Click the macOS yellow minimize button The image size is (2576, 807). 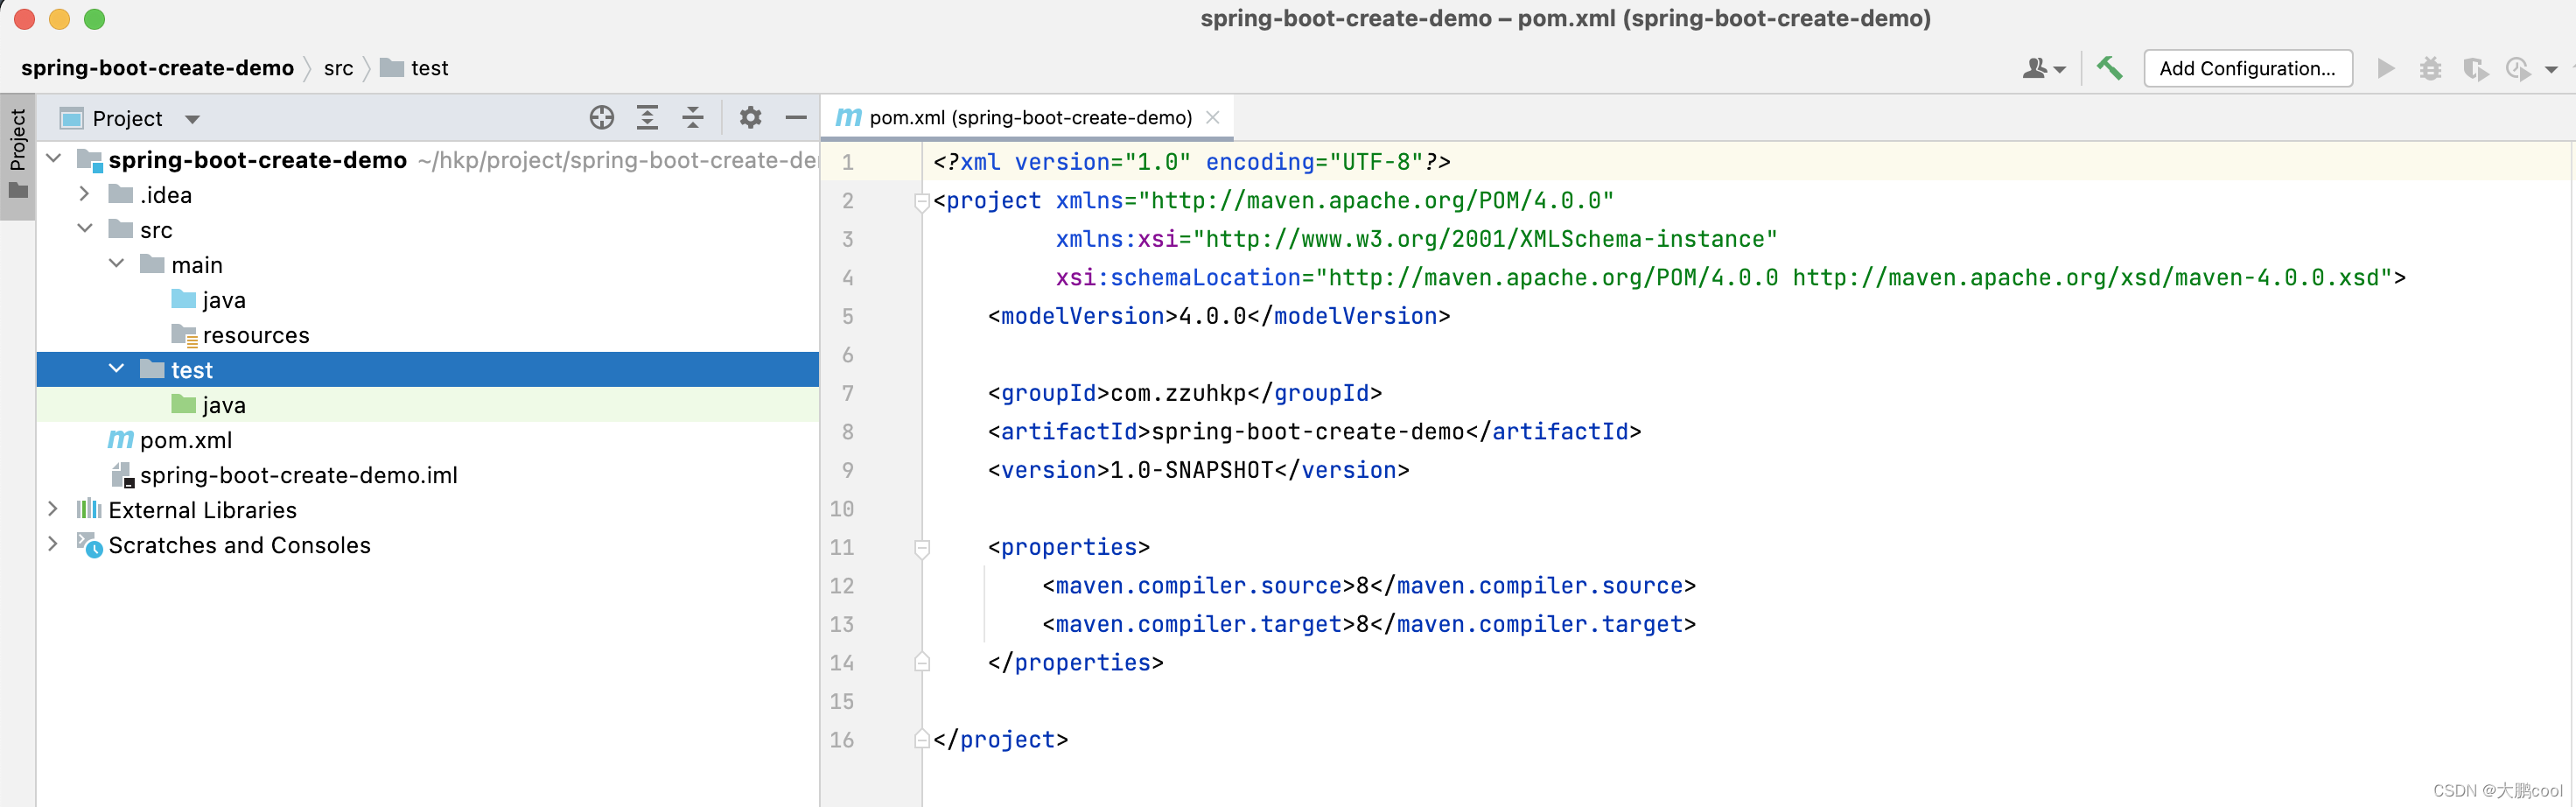pyautogui.click(x=59, y=19)
